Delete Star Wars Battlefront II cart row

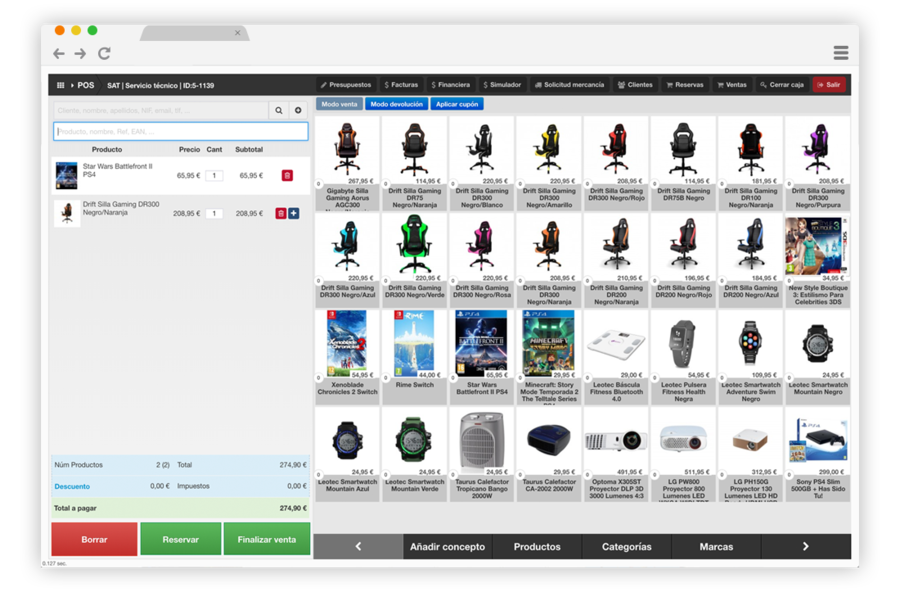pyautogui.click(x=288, y=176)
